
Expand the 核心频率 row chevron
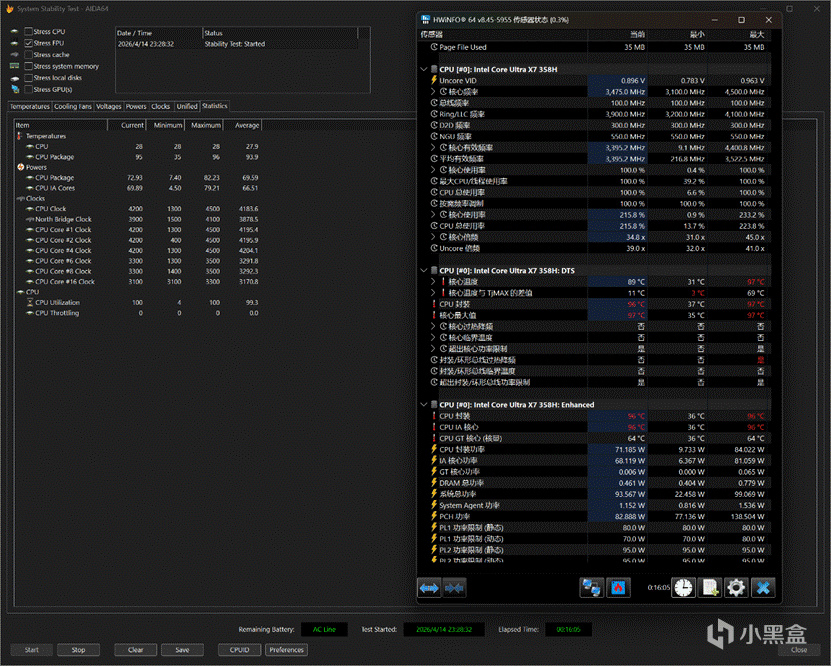click(x=433, y=92)
